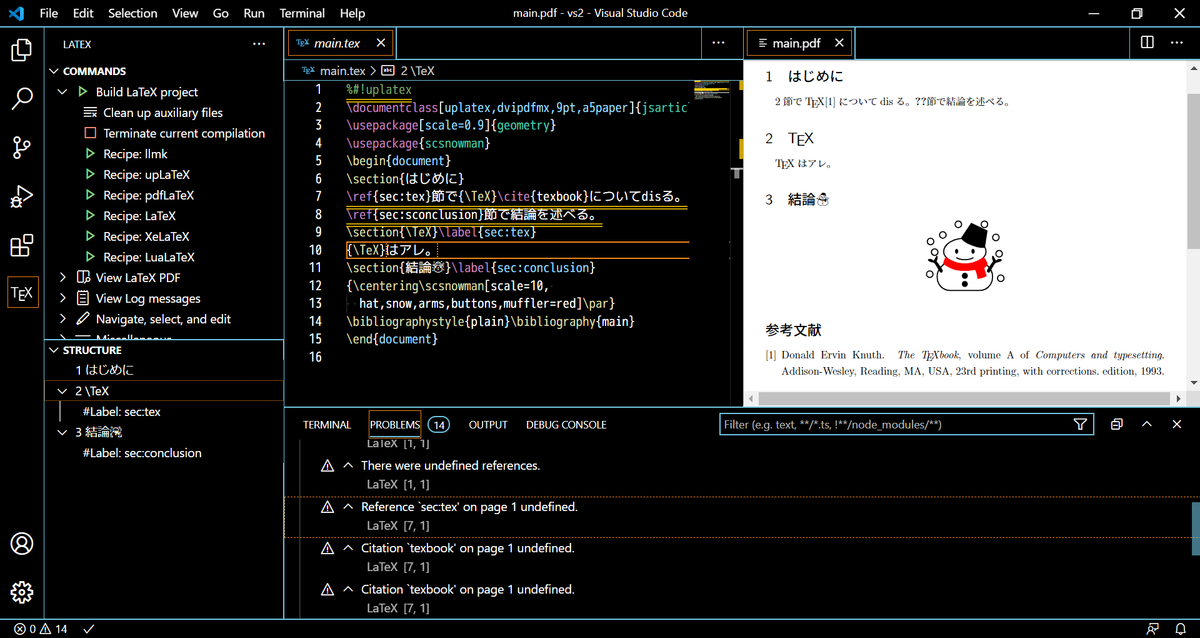Screen dimensions: 1200x638
Task: Click the '2 \TeX' breadcrumb item
Action: pyautogui.click(x=408, y=71)
